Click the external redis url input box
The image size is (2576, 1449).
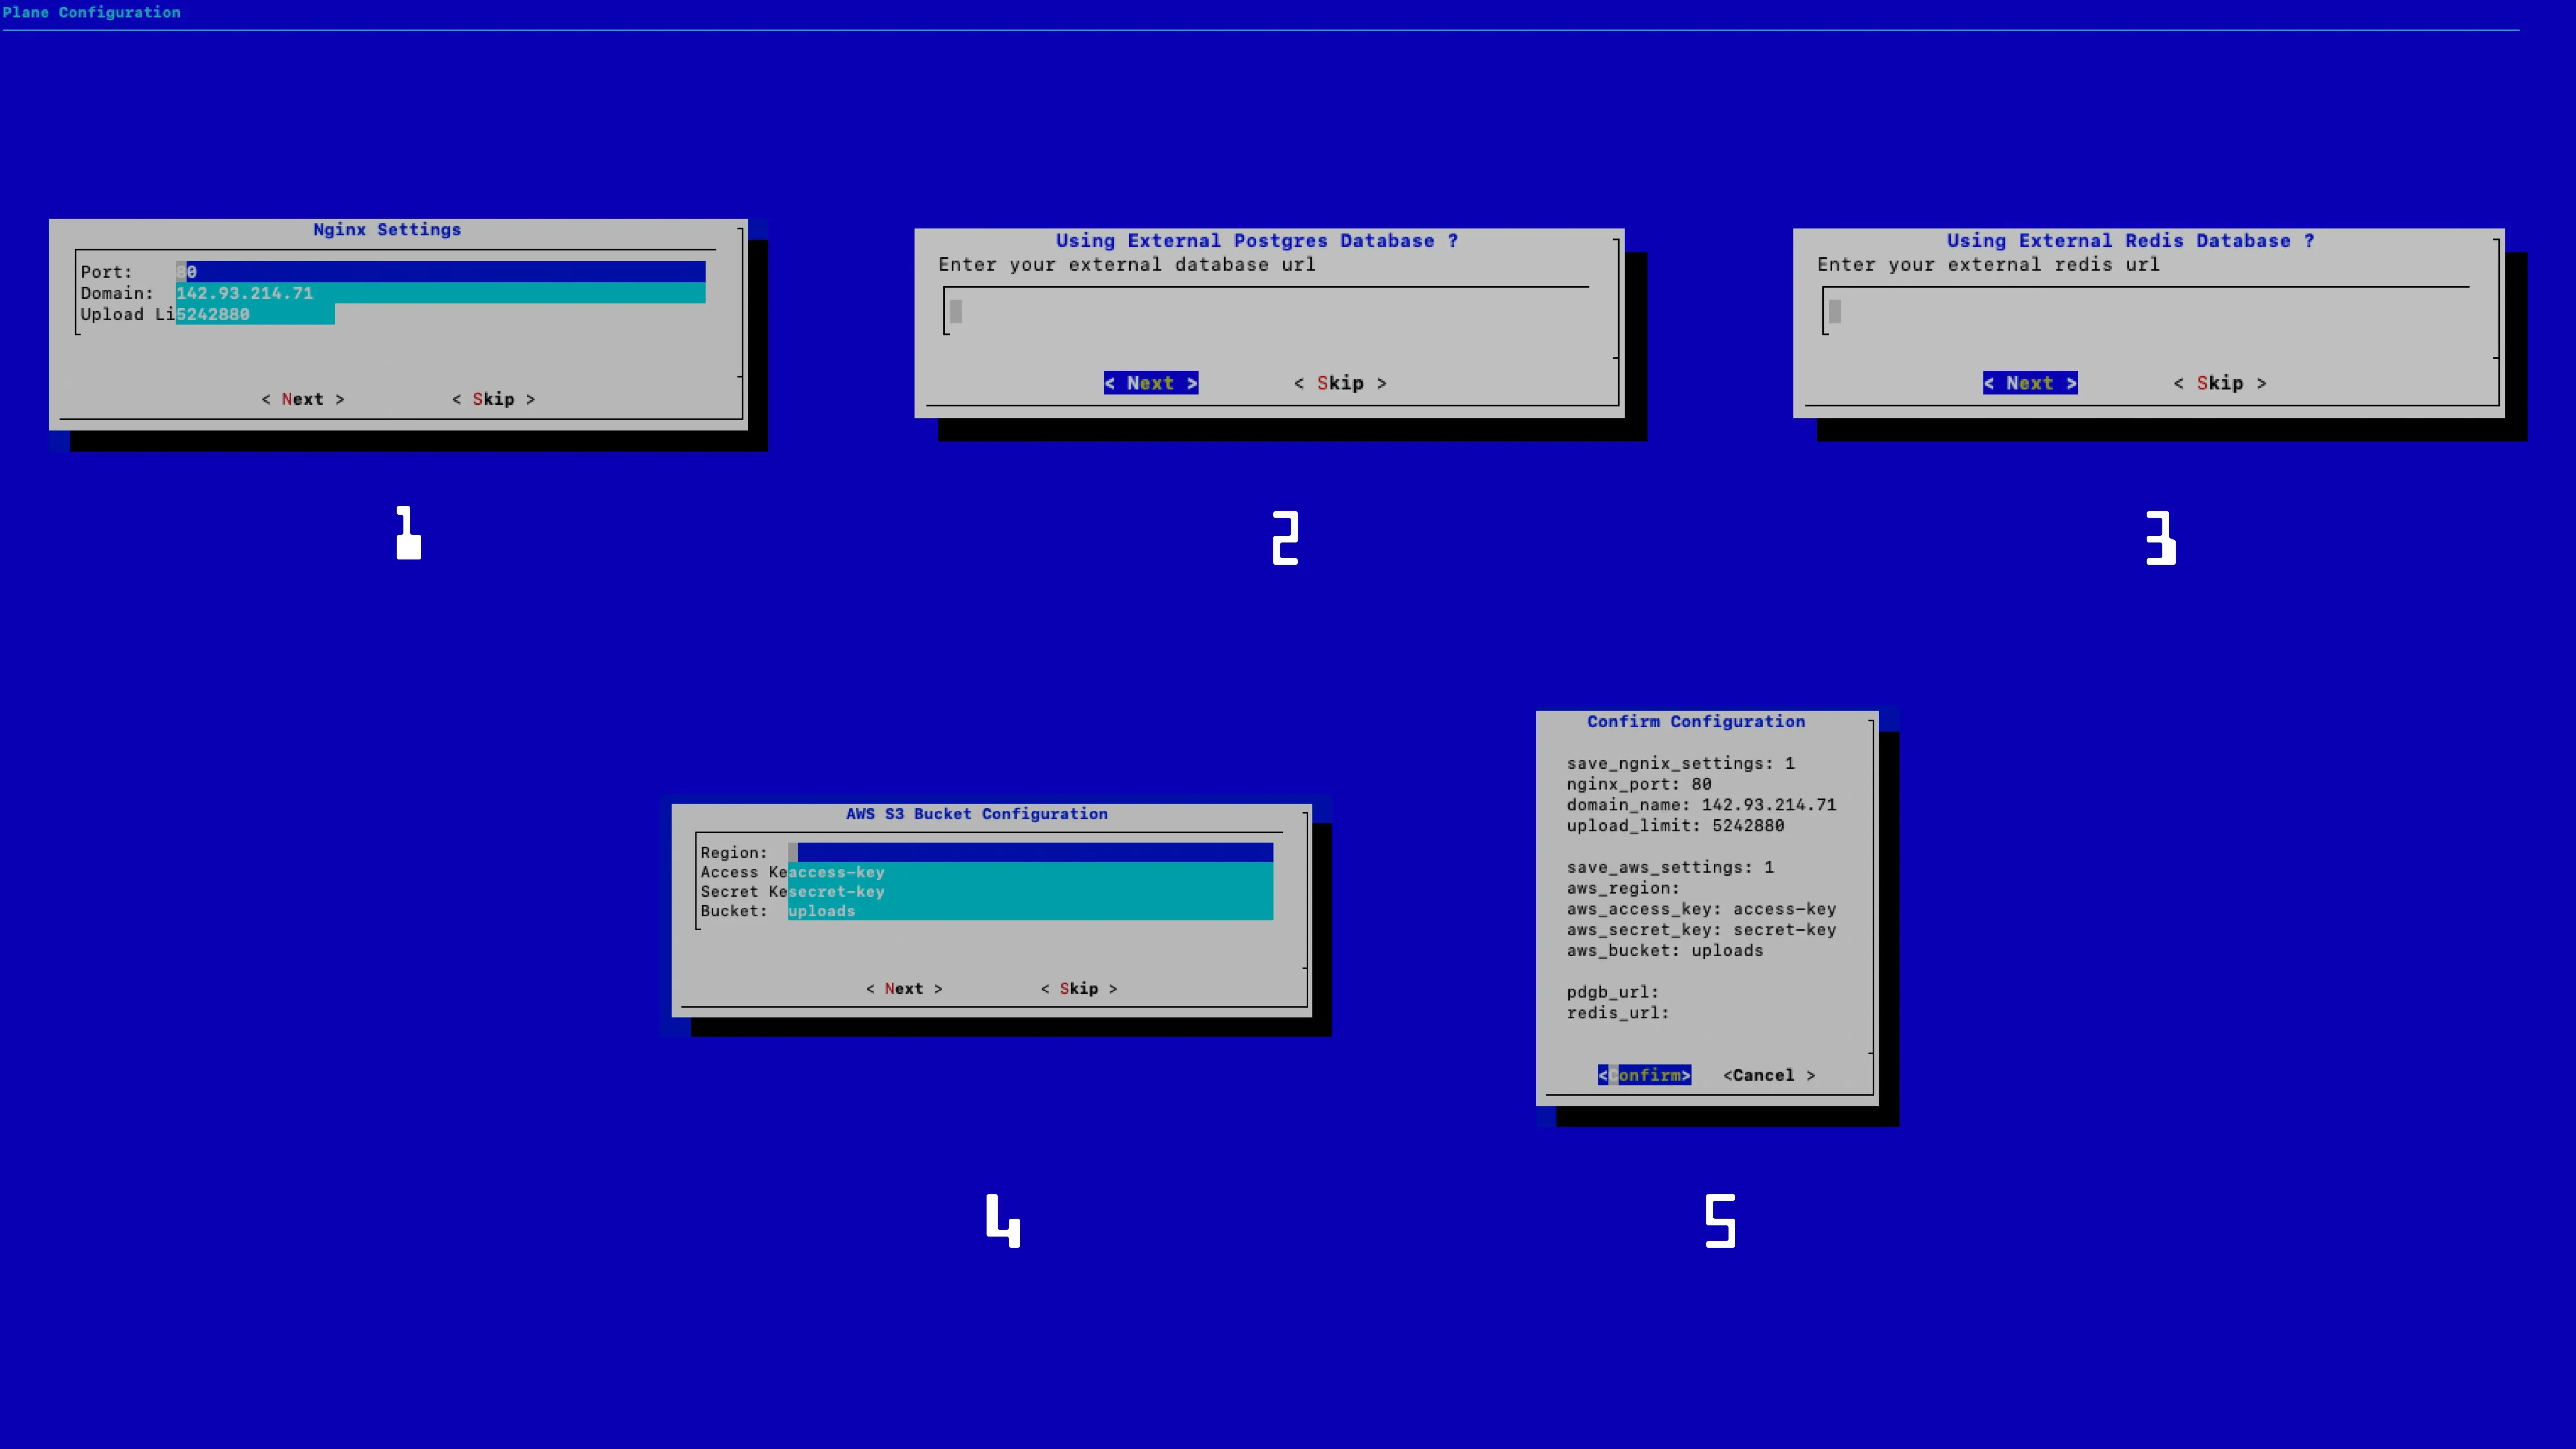point(2146,312)
